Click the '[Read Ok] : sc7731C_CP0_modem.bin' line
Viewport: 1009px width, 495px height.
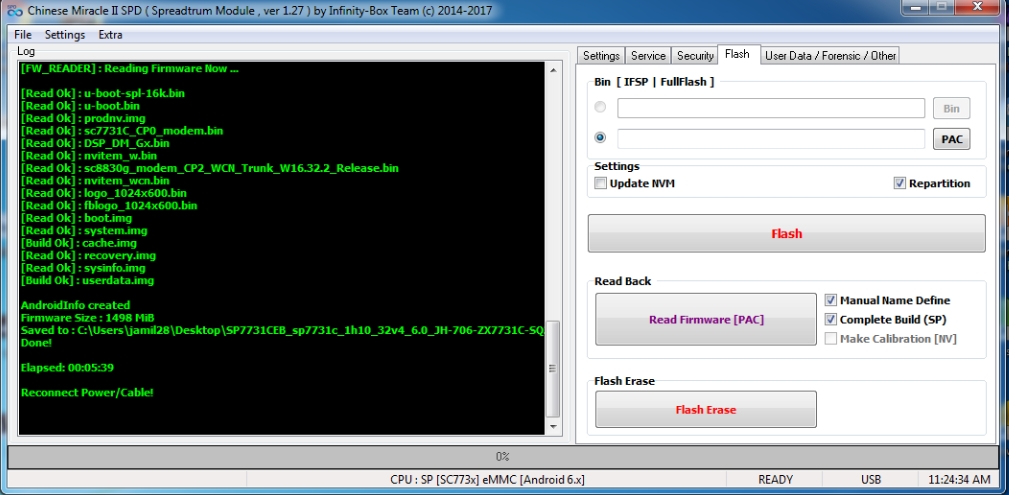(122, 131)
